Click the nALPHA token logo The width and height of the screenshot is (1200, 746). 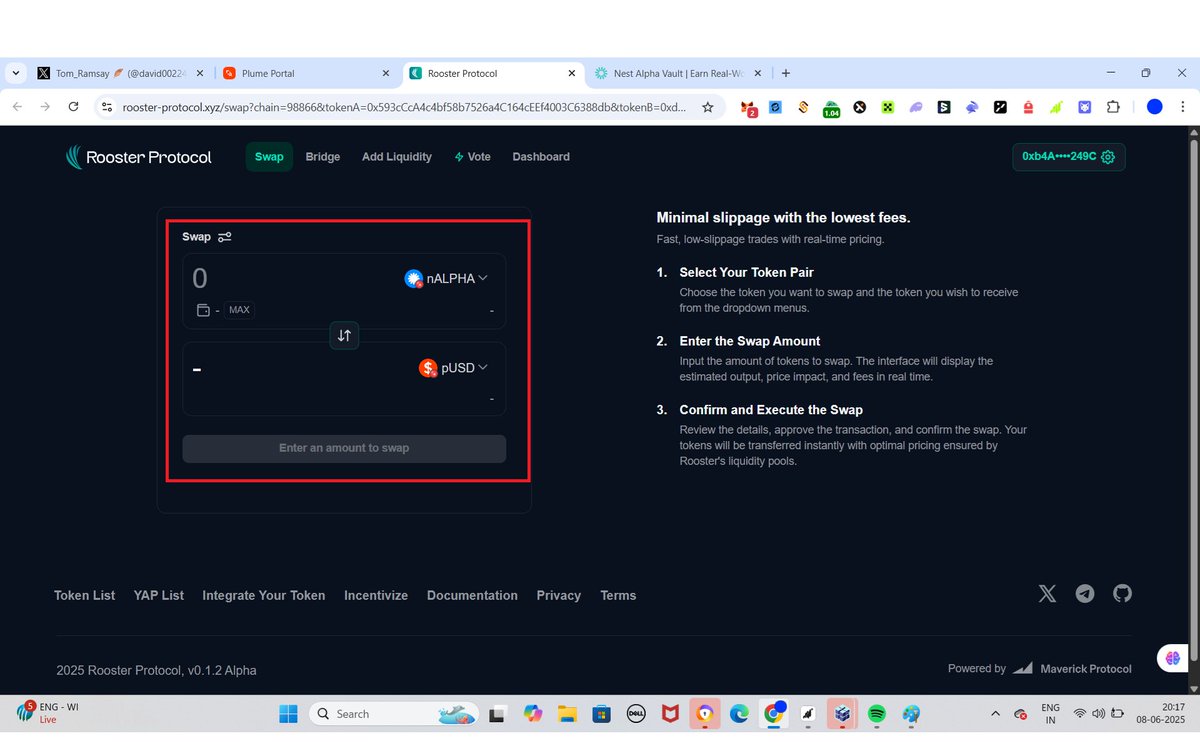[x=414, y=278]
